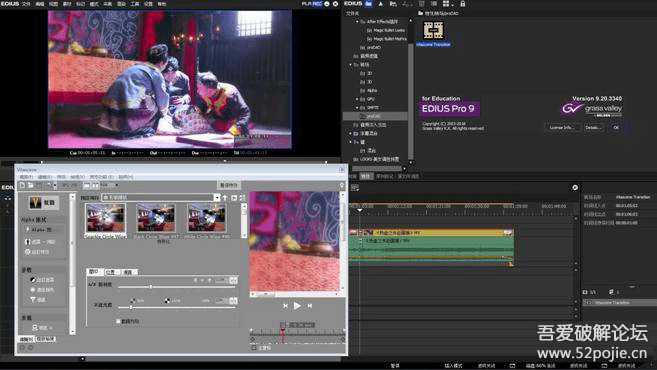This screenshot has height=370, width=657.
Task: Click Vitascene Transition row in information panel
Action: [x=620, y=302]
